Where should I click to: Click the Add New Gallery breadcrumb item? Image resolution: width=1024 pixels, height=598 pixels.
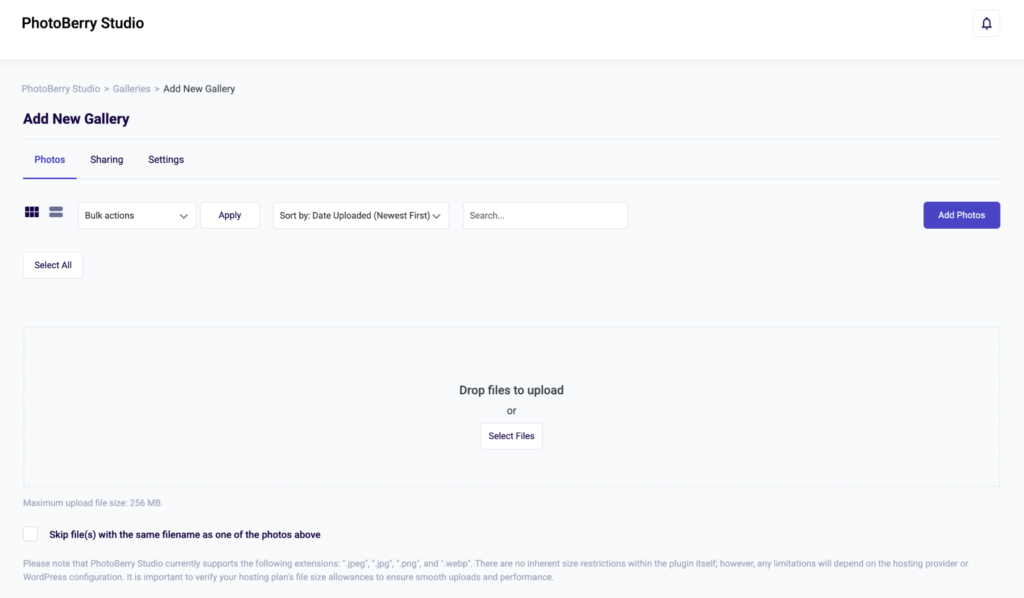point(199,89)
